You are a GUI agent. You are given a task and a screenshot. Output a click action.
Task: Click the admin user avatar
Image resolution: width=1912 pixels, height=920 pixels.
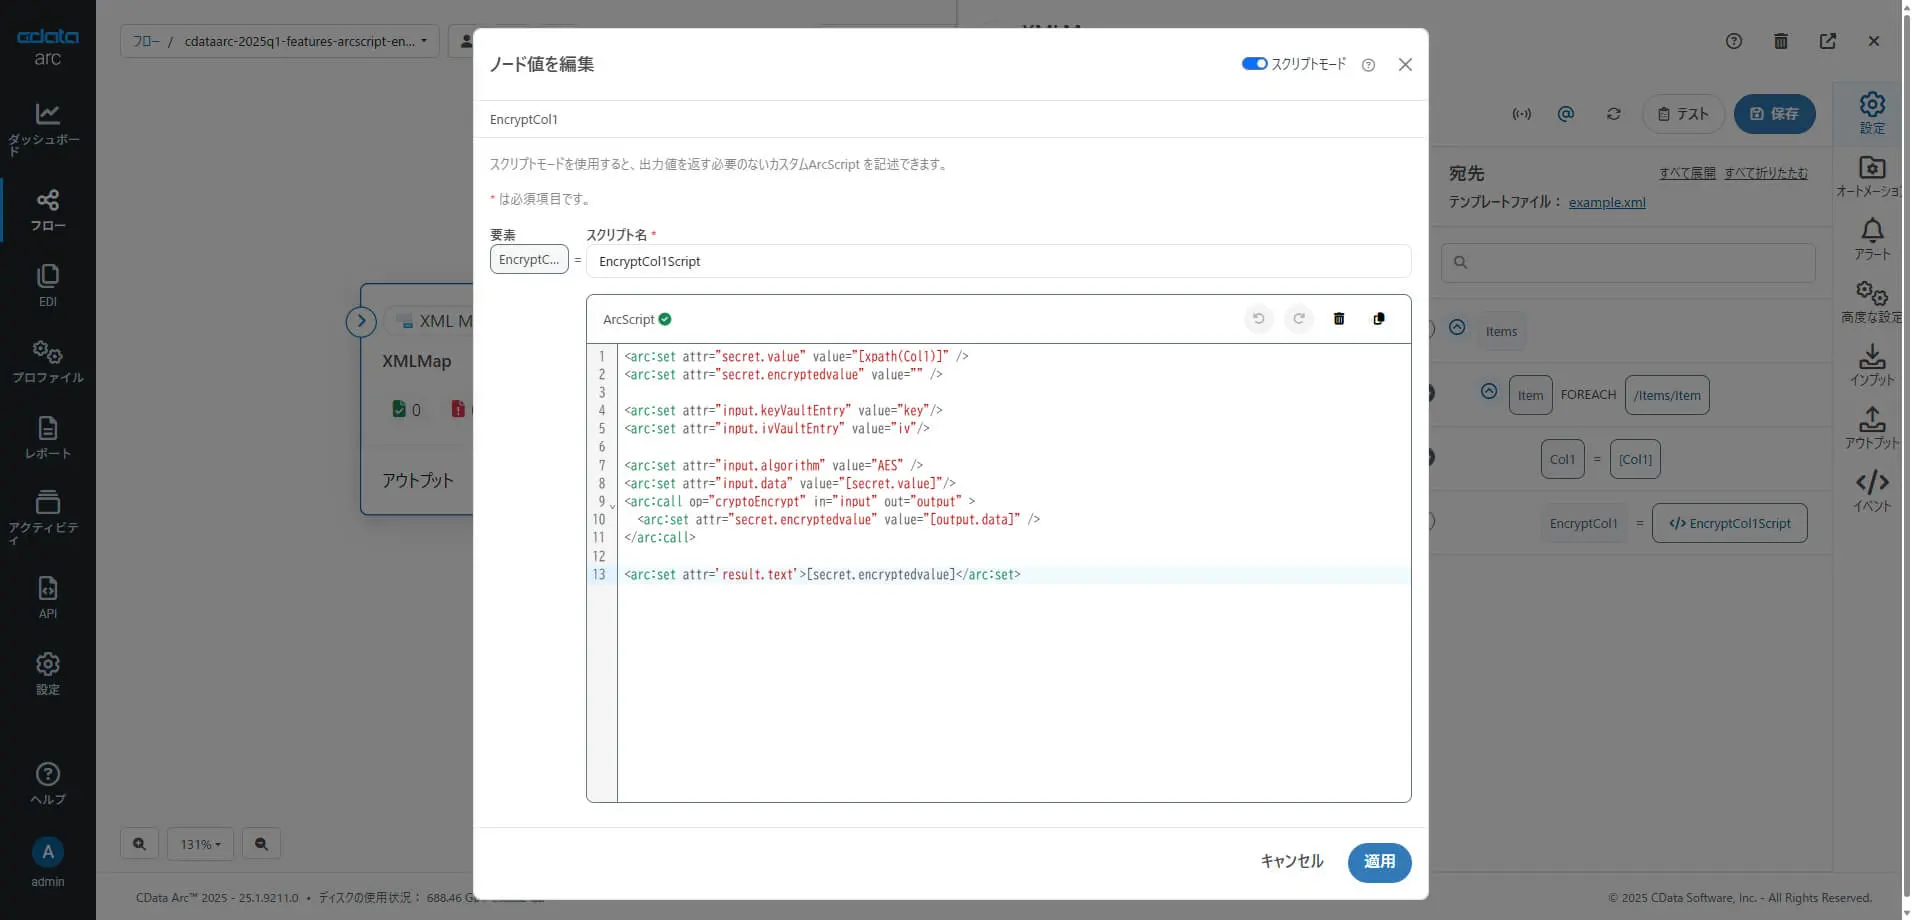[47, 852]
